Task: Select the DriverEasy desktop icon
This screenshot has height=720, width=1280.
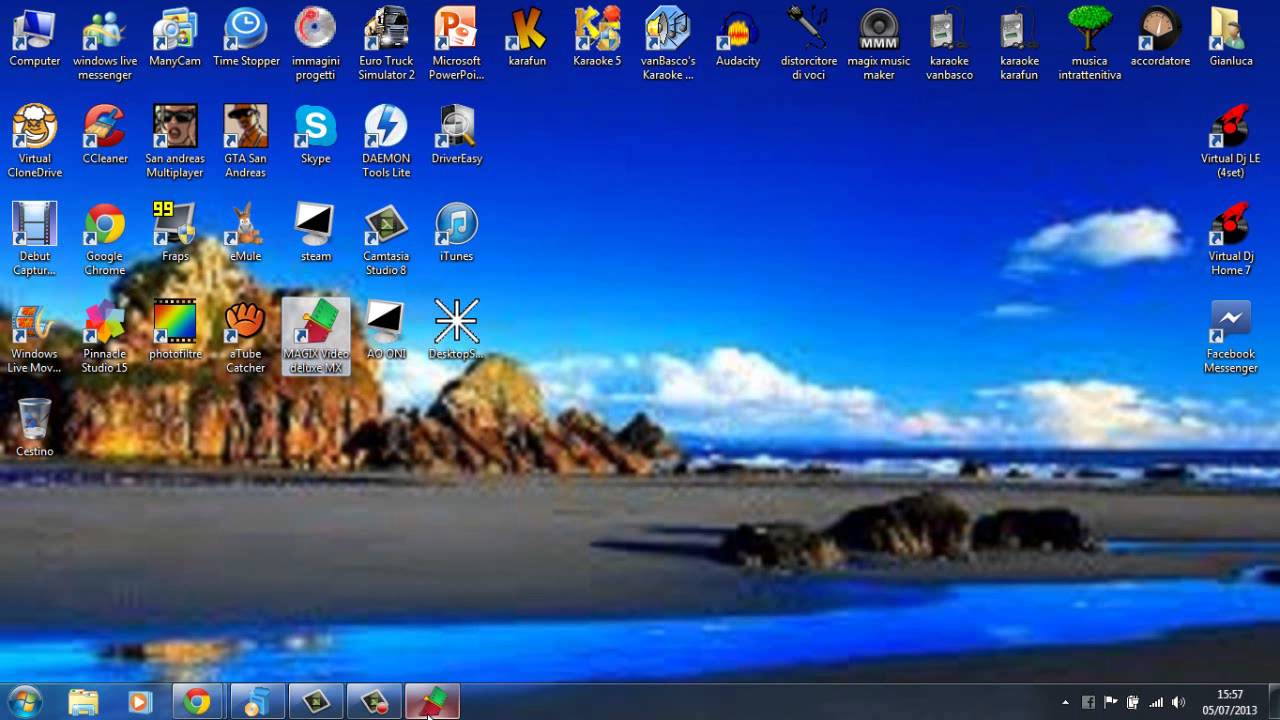Action: 456,135
